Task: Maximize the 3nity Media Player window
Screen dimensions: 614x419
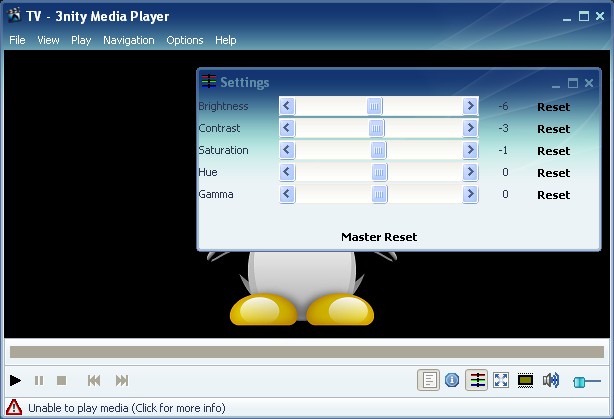Action: [583, 16]
